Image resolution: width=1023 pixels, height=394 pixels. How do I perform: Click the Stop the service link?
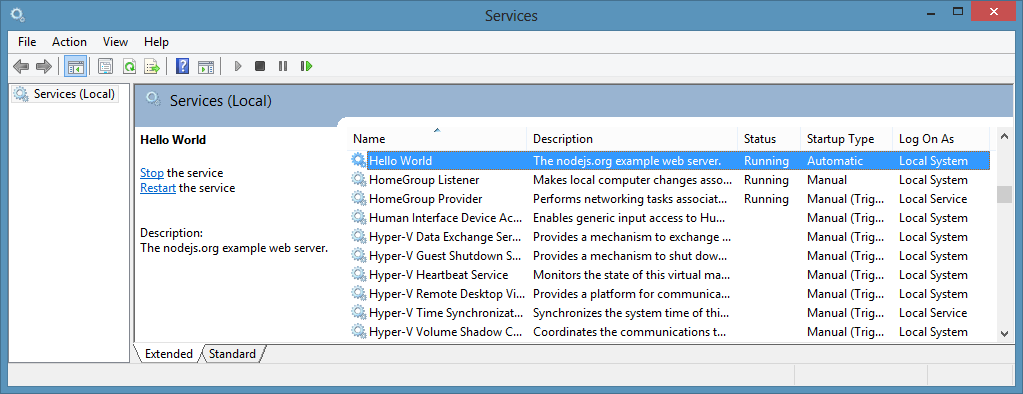(152, 173)
